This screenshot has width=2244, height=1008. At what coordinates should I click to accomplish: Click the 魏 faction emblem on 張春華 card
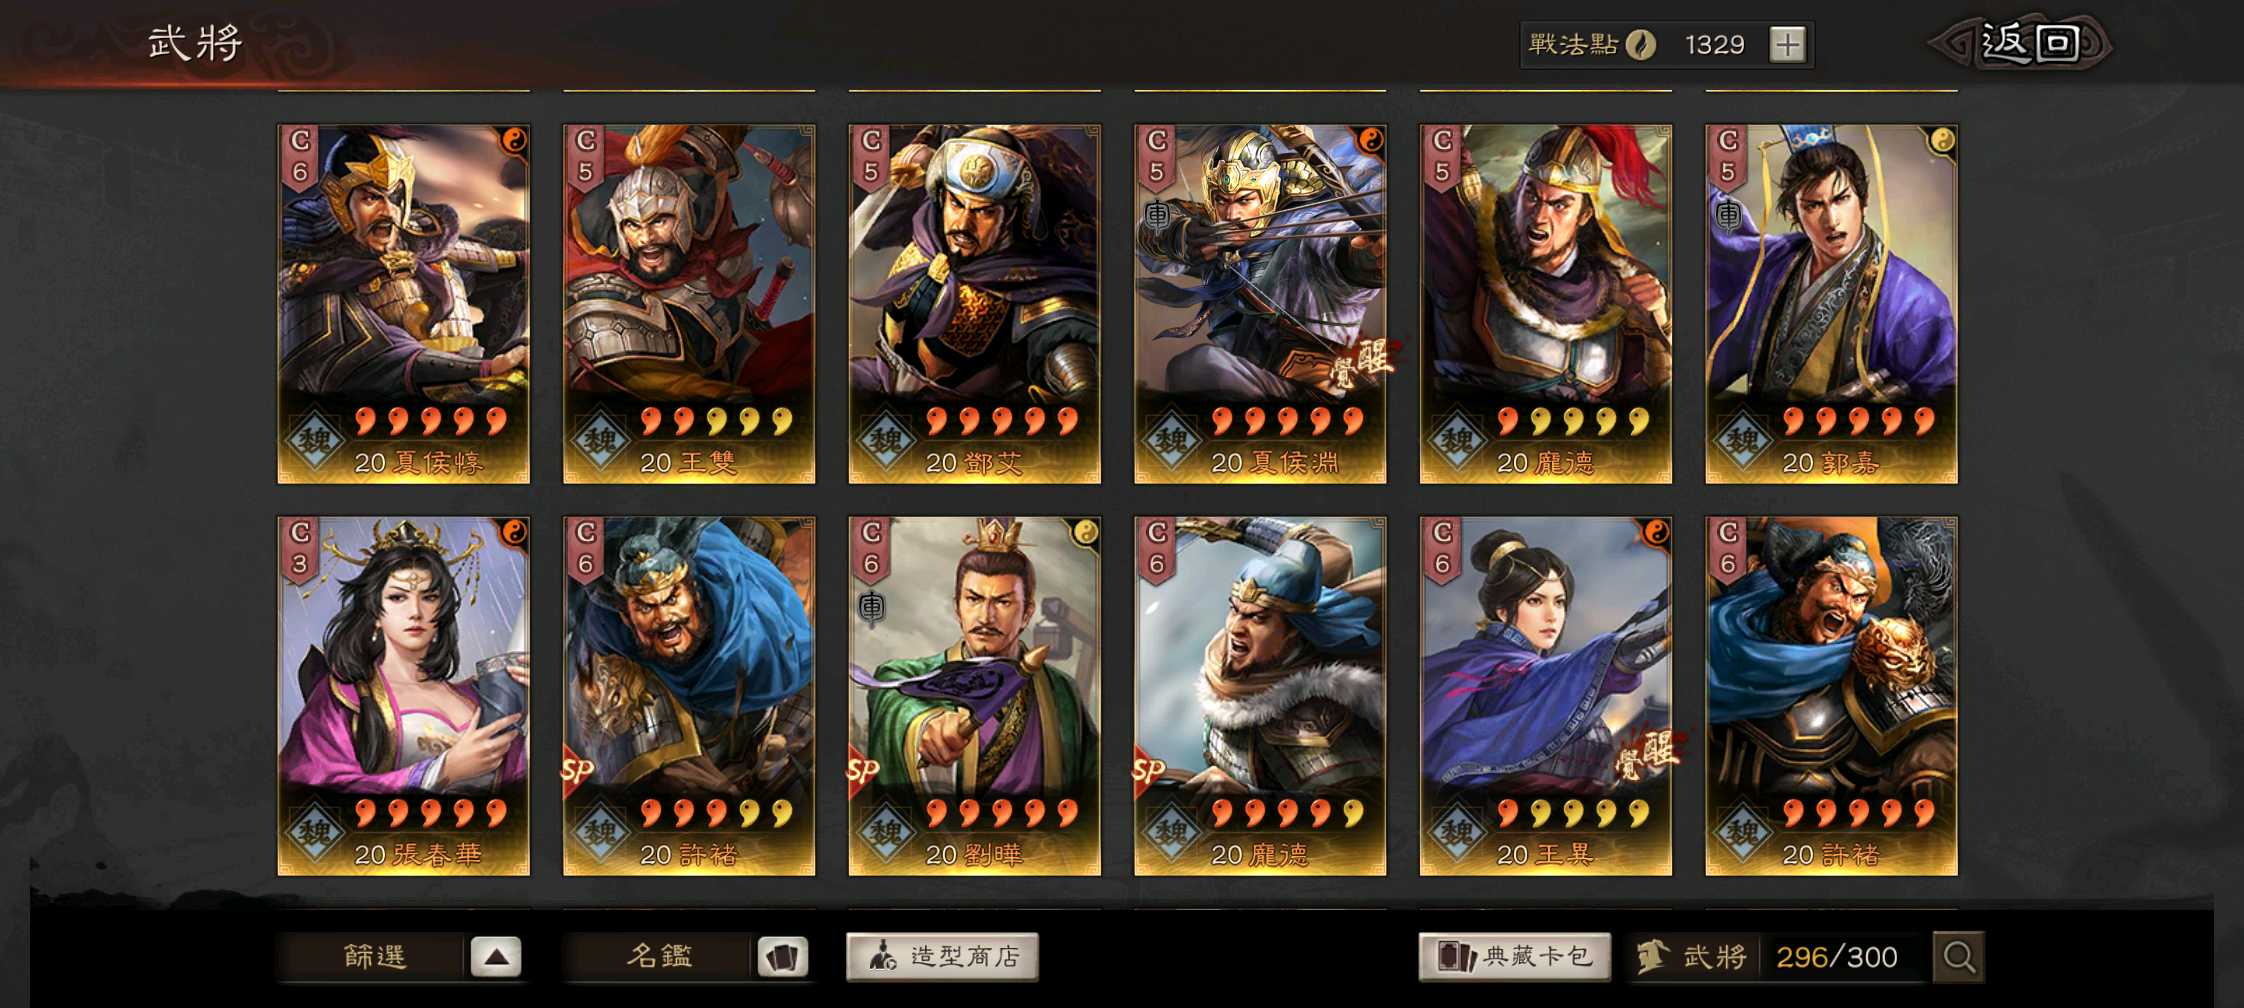click(315, 832)
